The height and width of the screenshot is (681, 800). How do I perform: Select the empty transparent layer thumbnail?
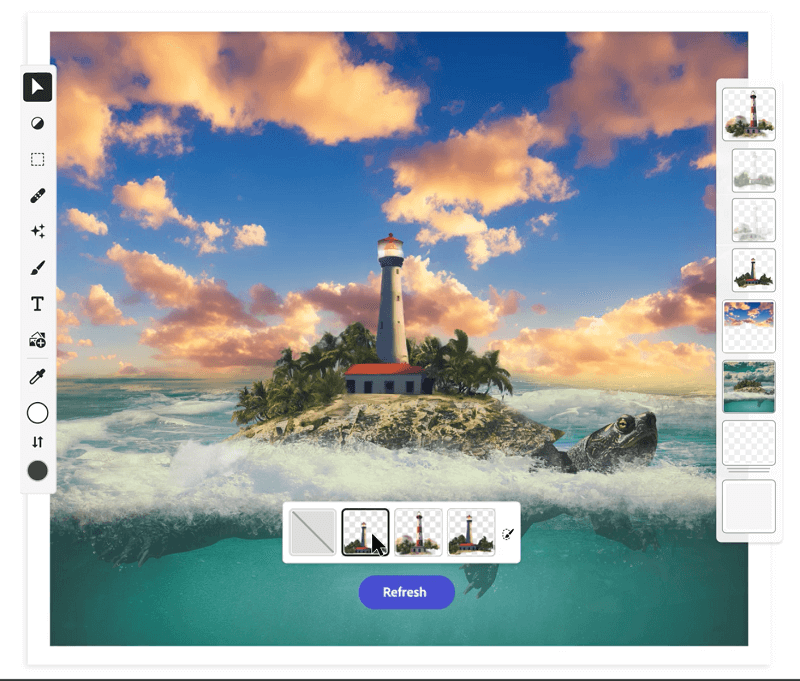click(748, 442)
